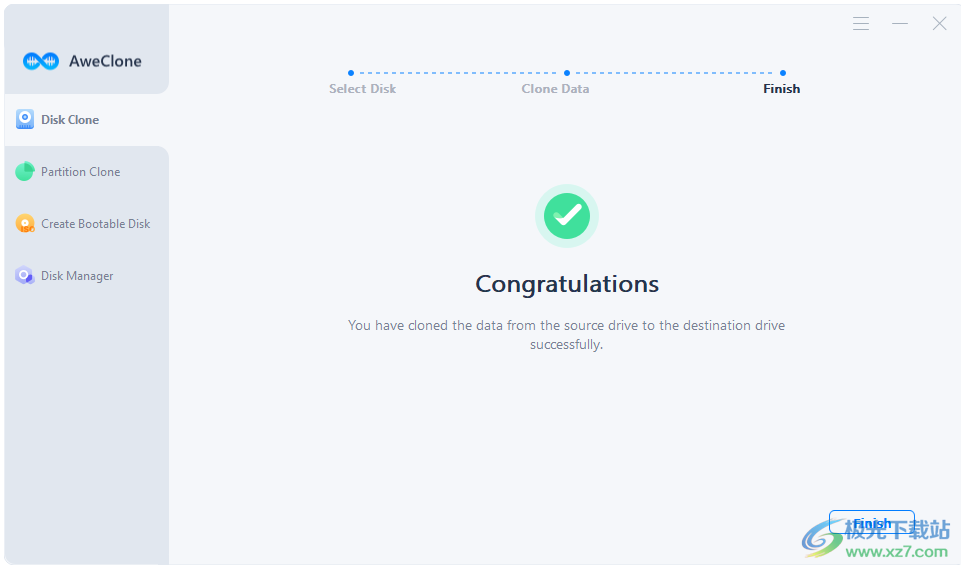Screen dimensions: 961x568
Task: Click the Finish step label
Action: (781, 89)
